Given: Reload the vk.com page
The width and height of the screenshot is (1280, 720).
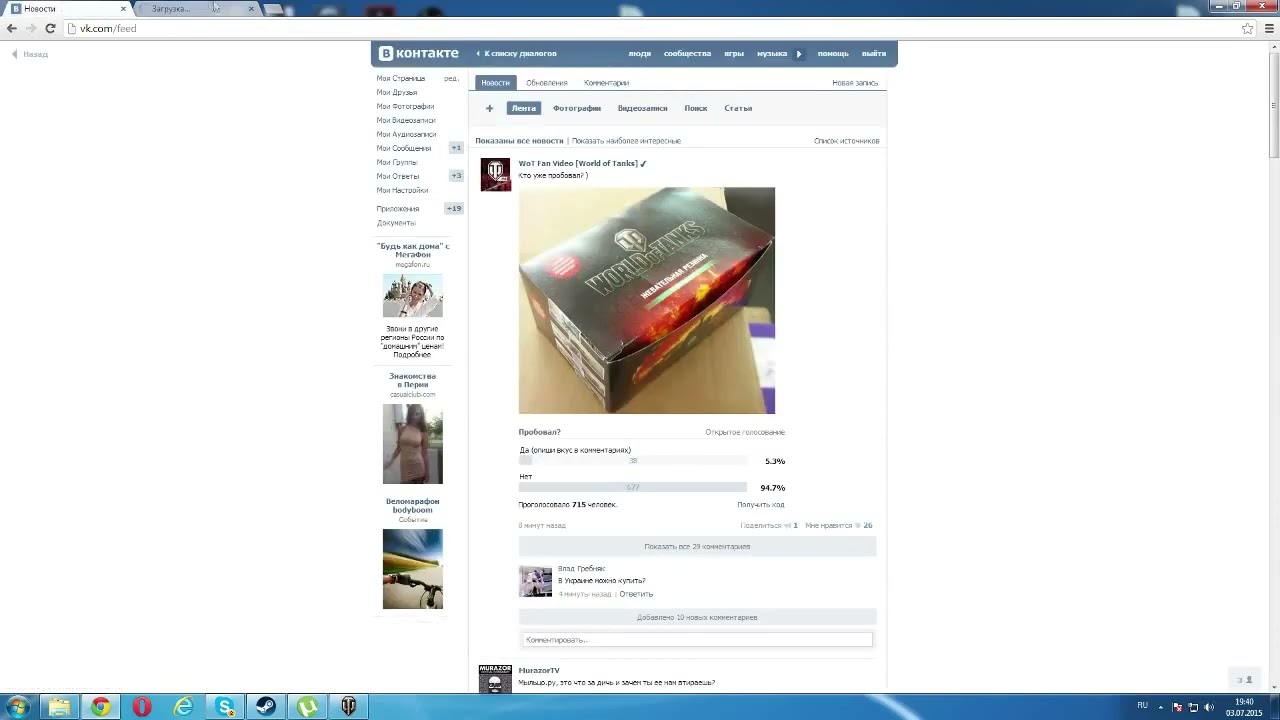Looking at the screenshot, I should (x=50, y=28).
